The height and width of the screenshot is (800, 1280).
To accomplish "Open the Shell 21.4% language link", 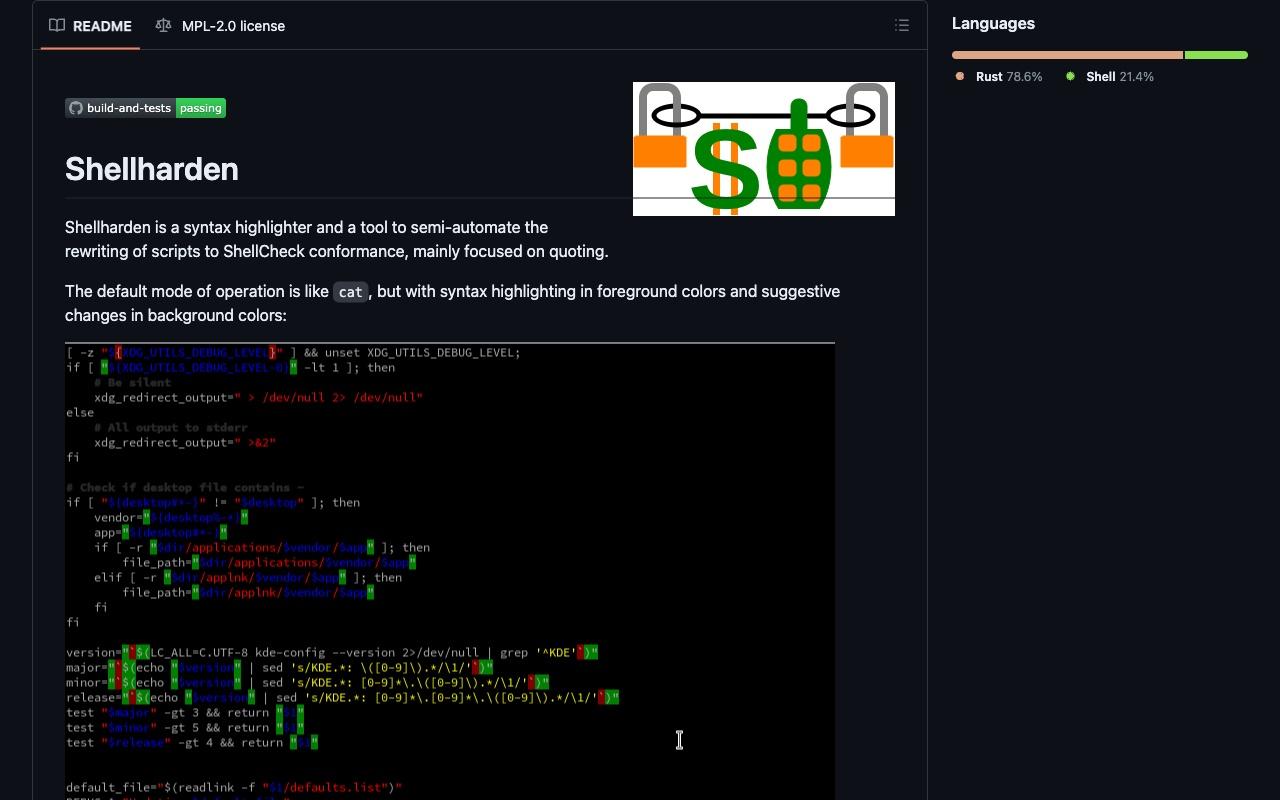I will [x=1109, y=77].
